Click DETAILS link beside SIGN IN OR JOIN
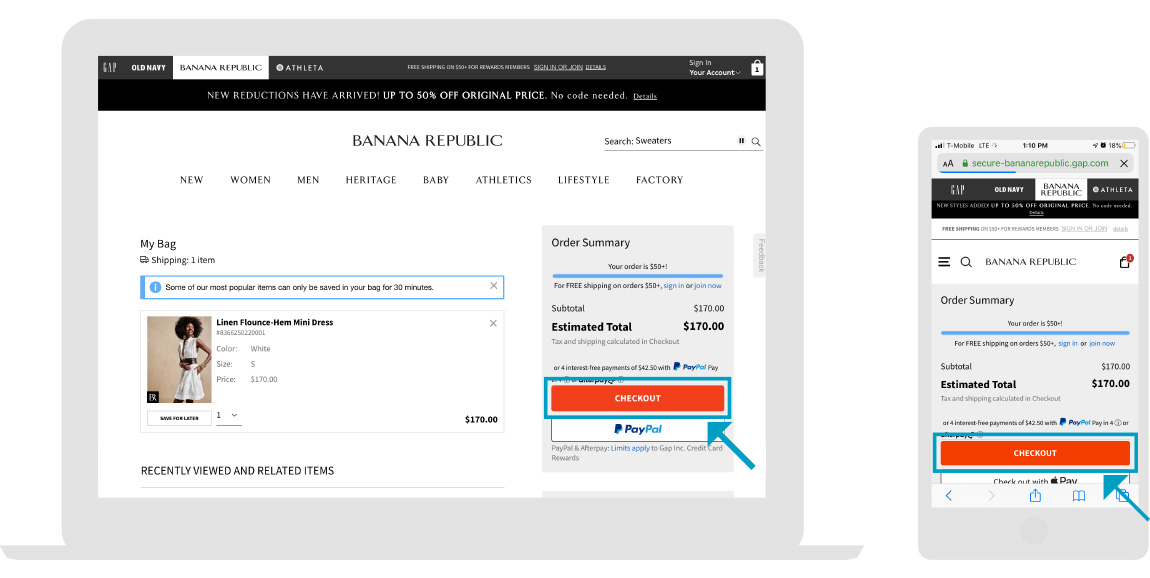Screen dimensions: 1150x578 point(596,67)
